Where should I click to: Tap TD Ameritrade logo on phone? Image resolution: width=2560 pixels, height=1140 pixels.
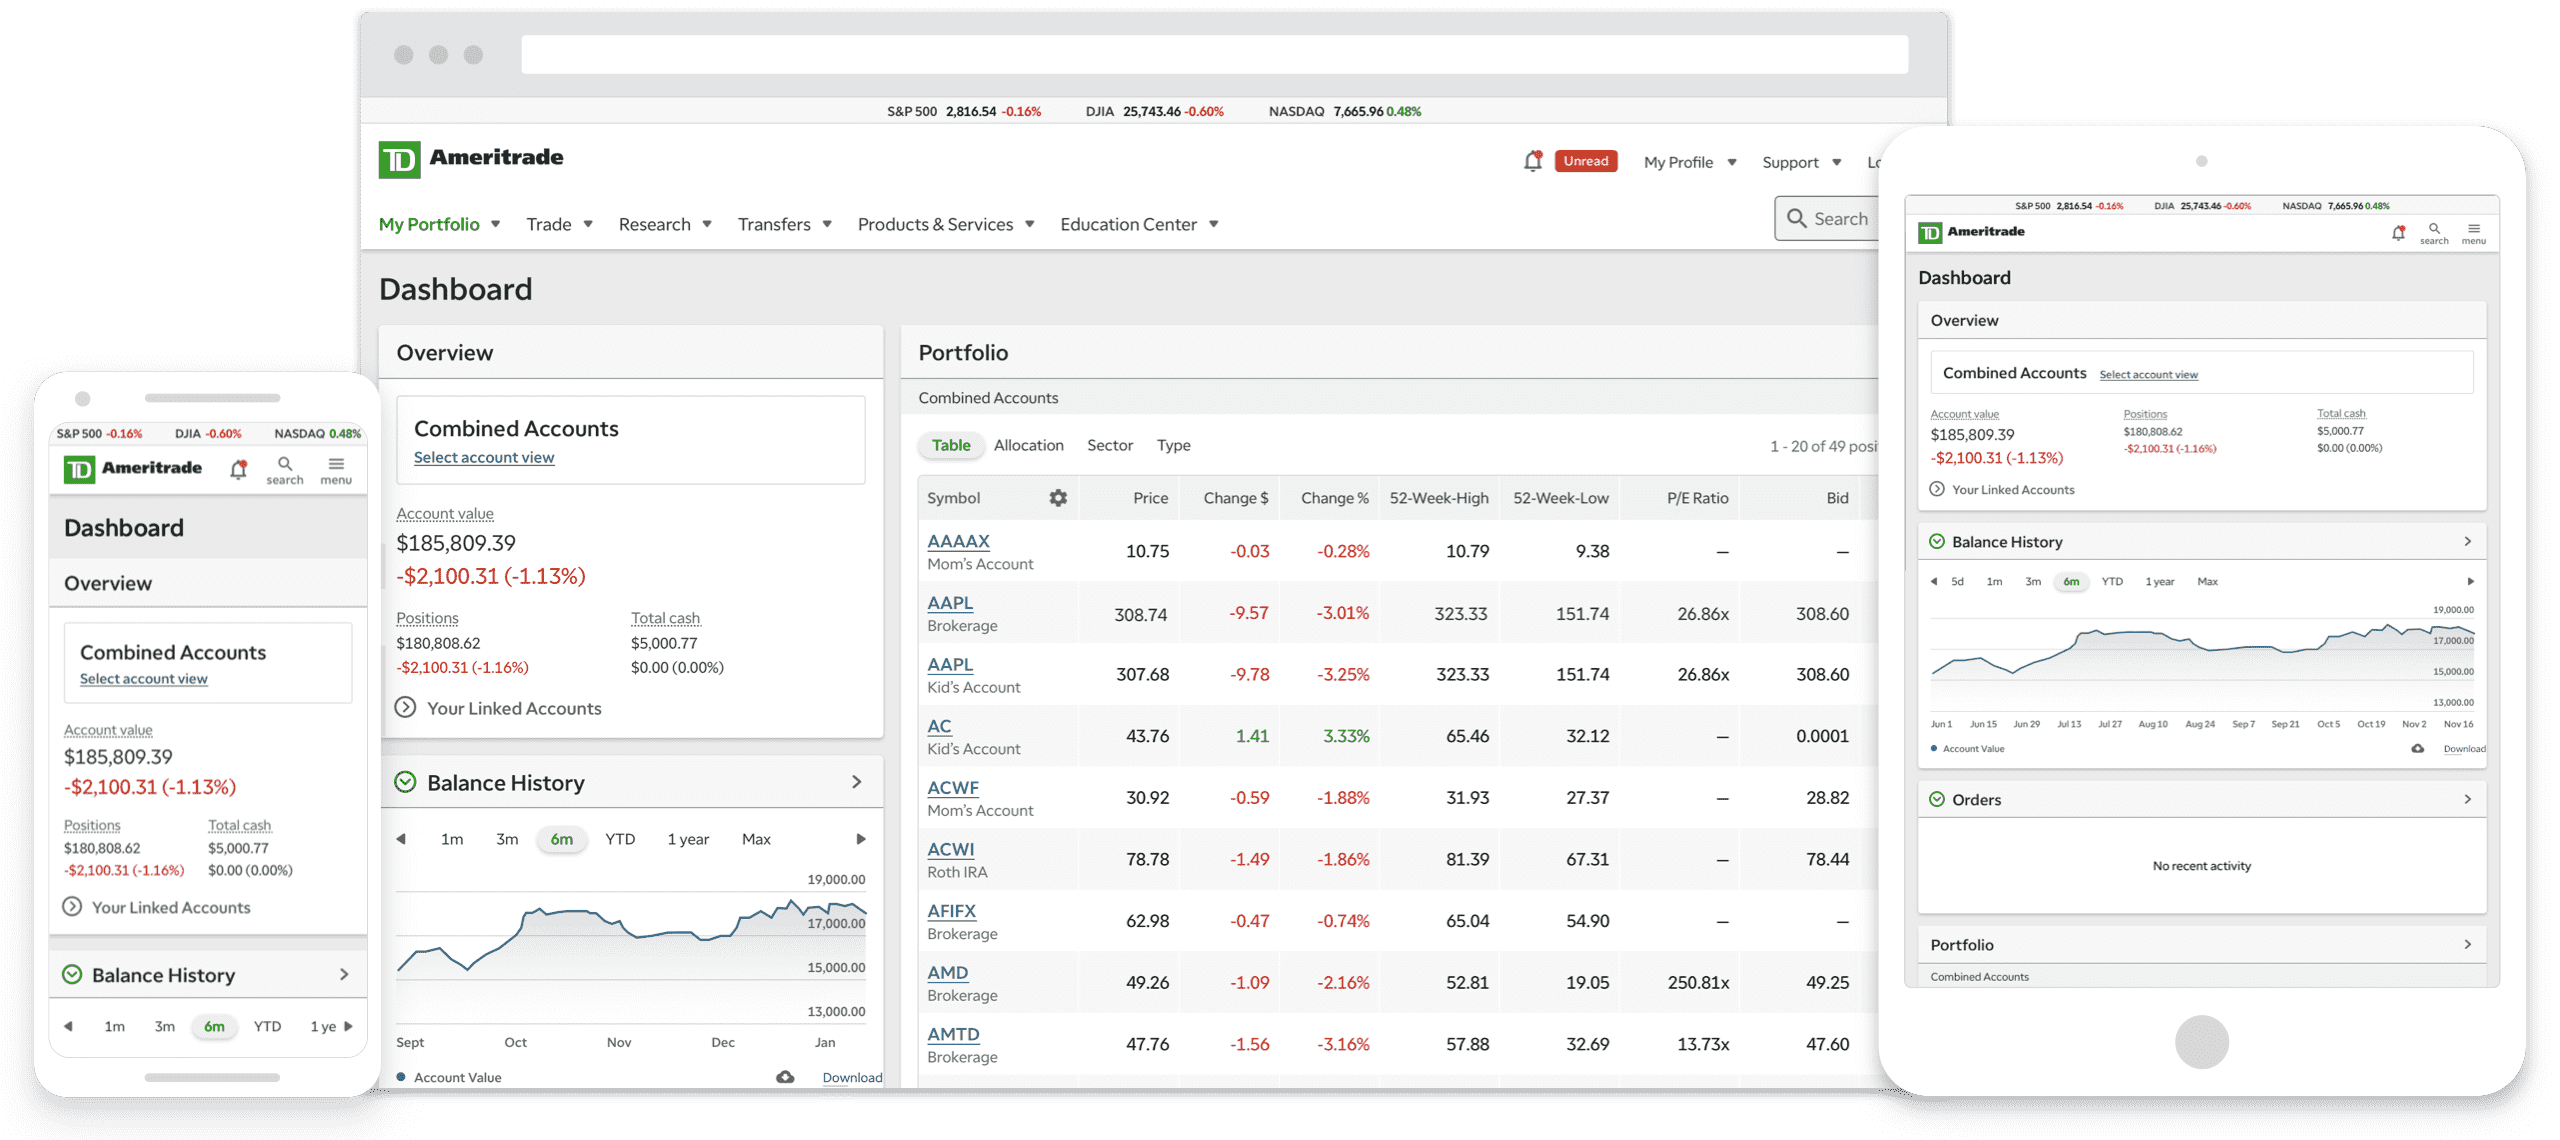coord(133,468)
